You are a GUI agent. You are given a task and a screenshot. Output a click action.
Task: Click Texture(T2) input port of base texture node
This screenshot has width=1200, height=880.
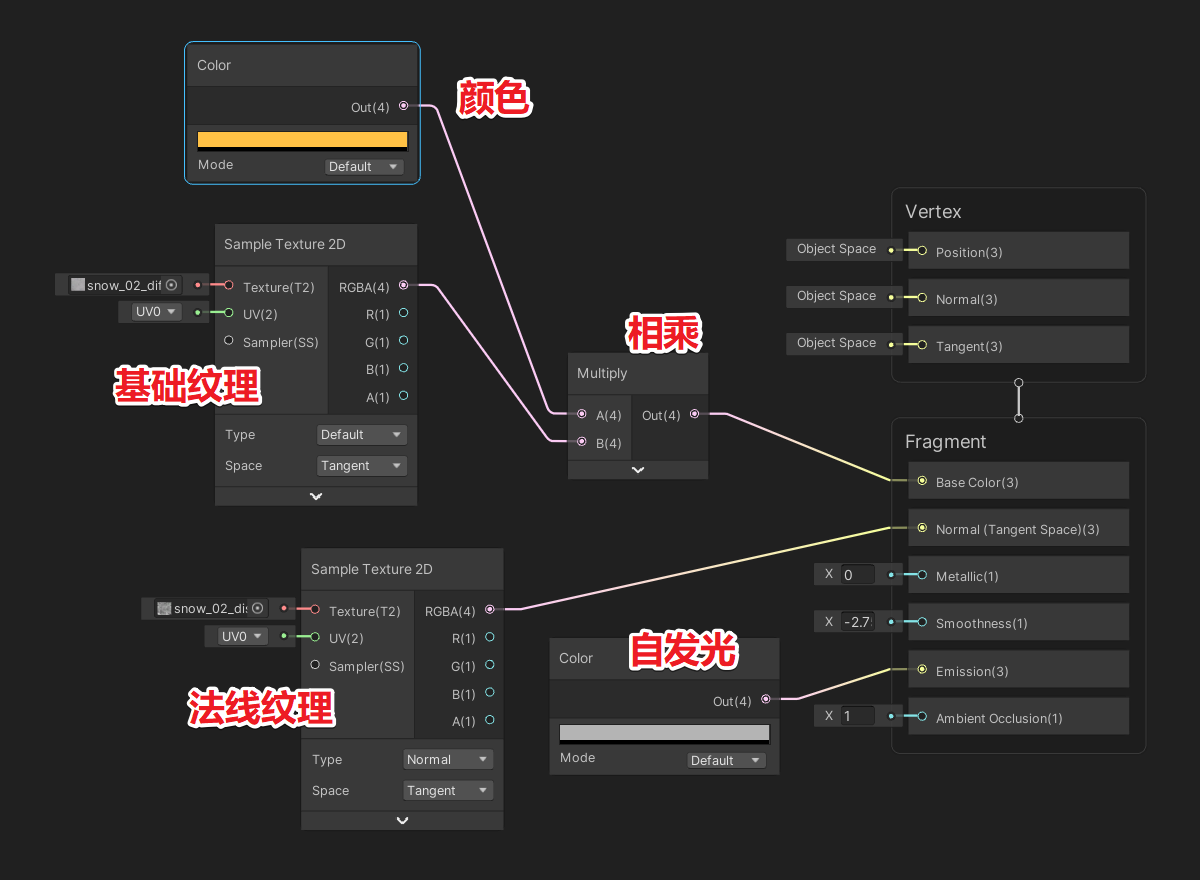pyautogui.click(x=229, y=286)
